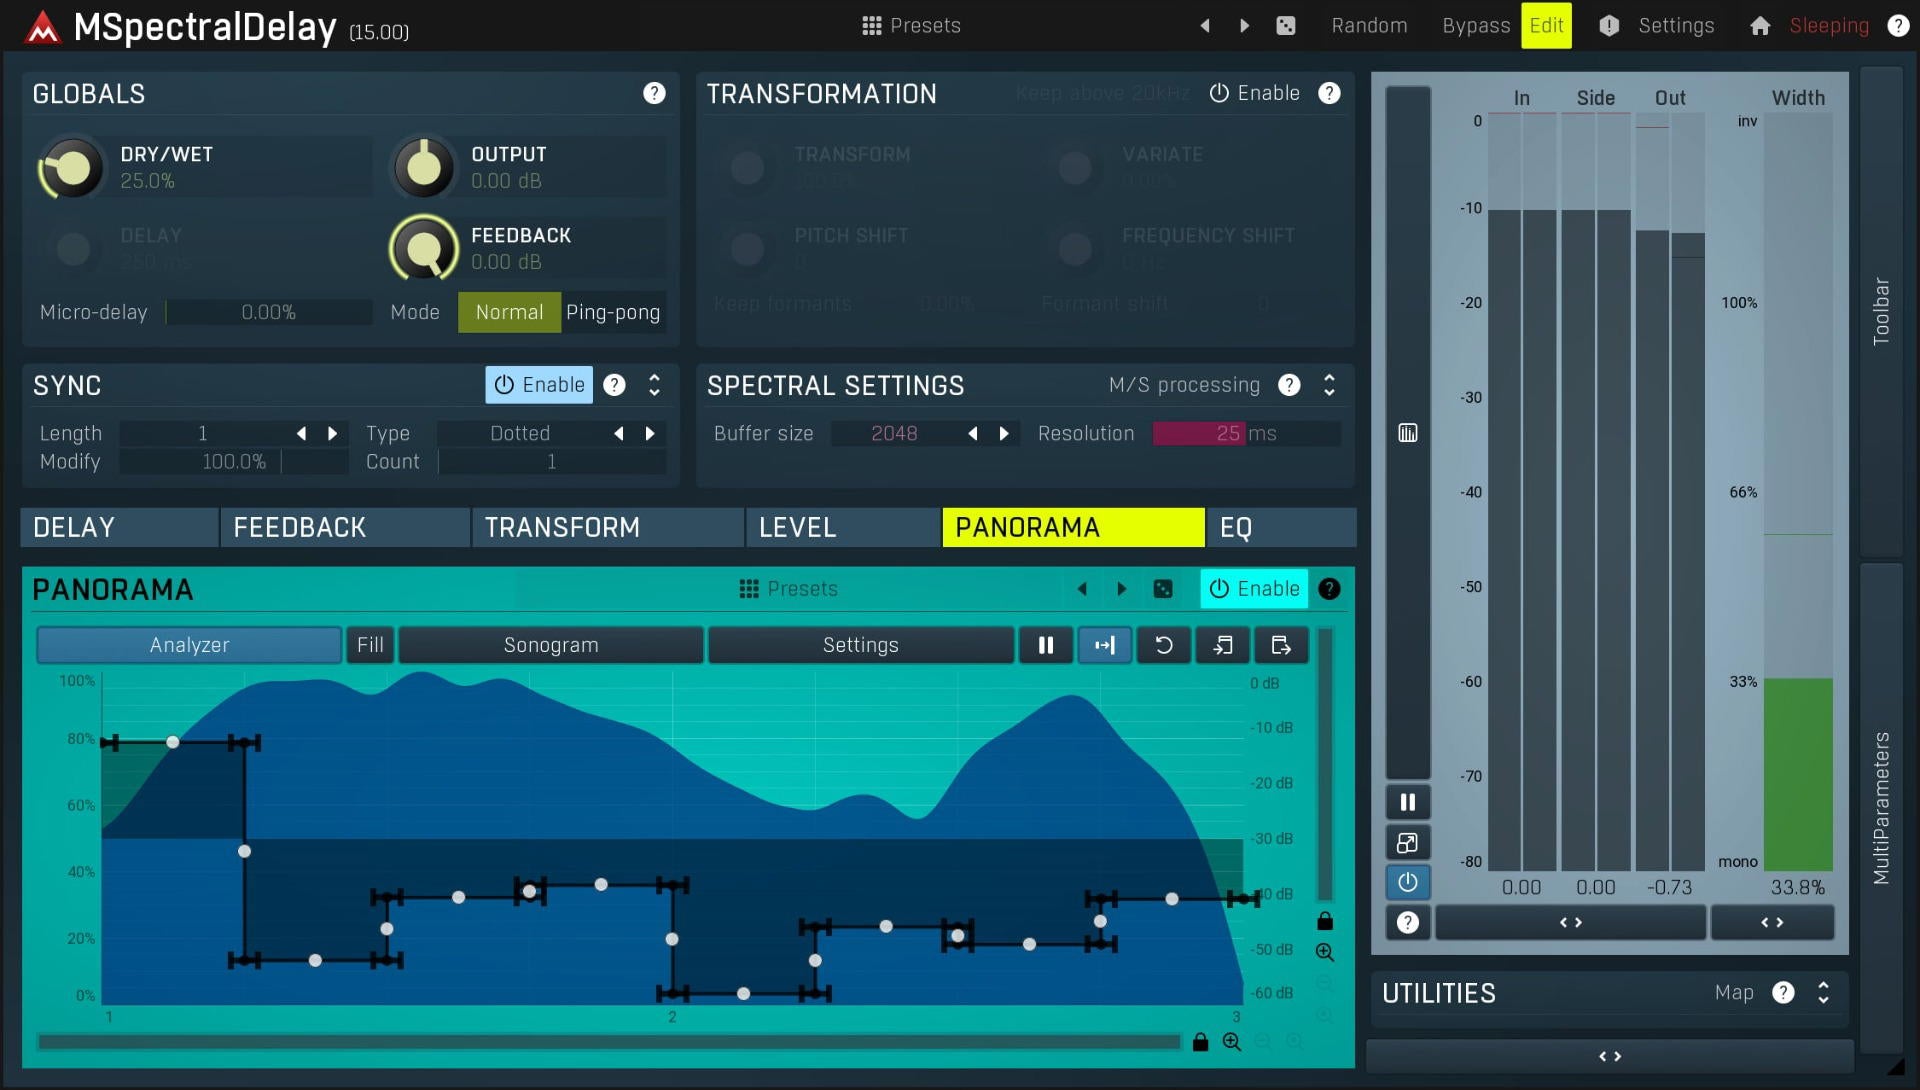The width and height of the screenshot is (1920, 1090).
Task: Click the lock icon beside the vertical zoom
Action: 1325,921
